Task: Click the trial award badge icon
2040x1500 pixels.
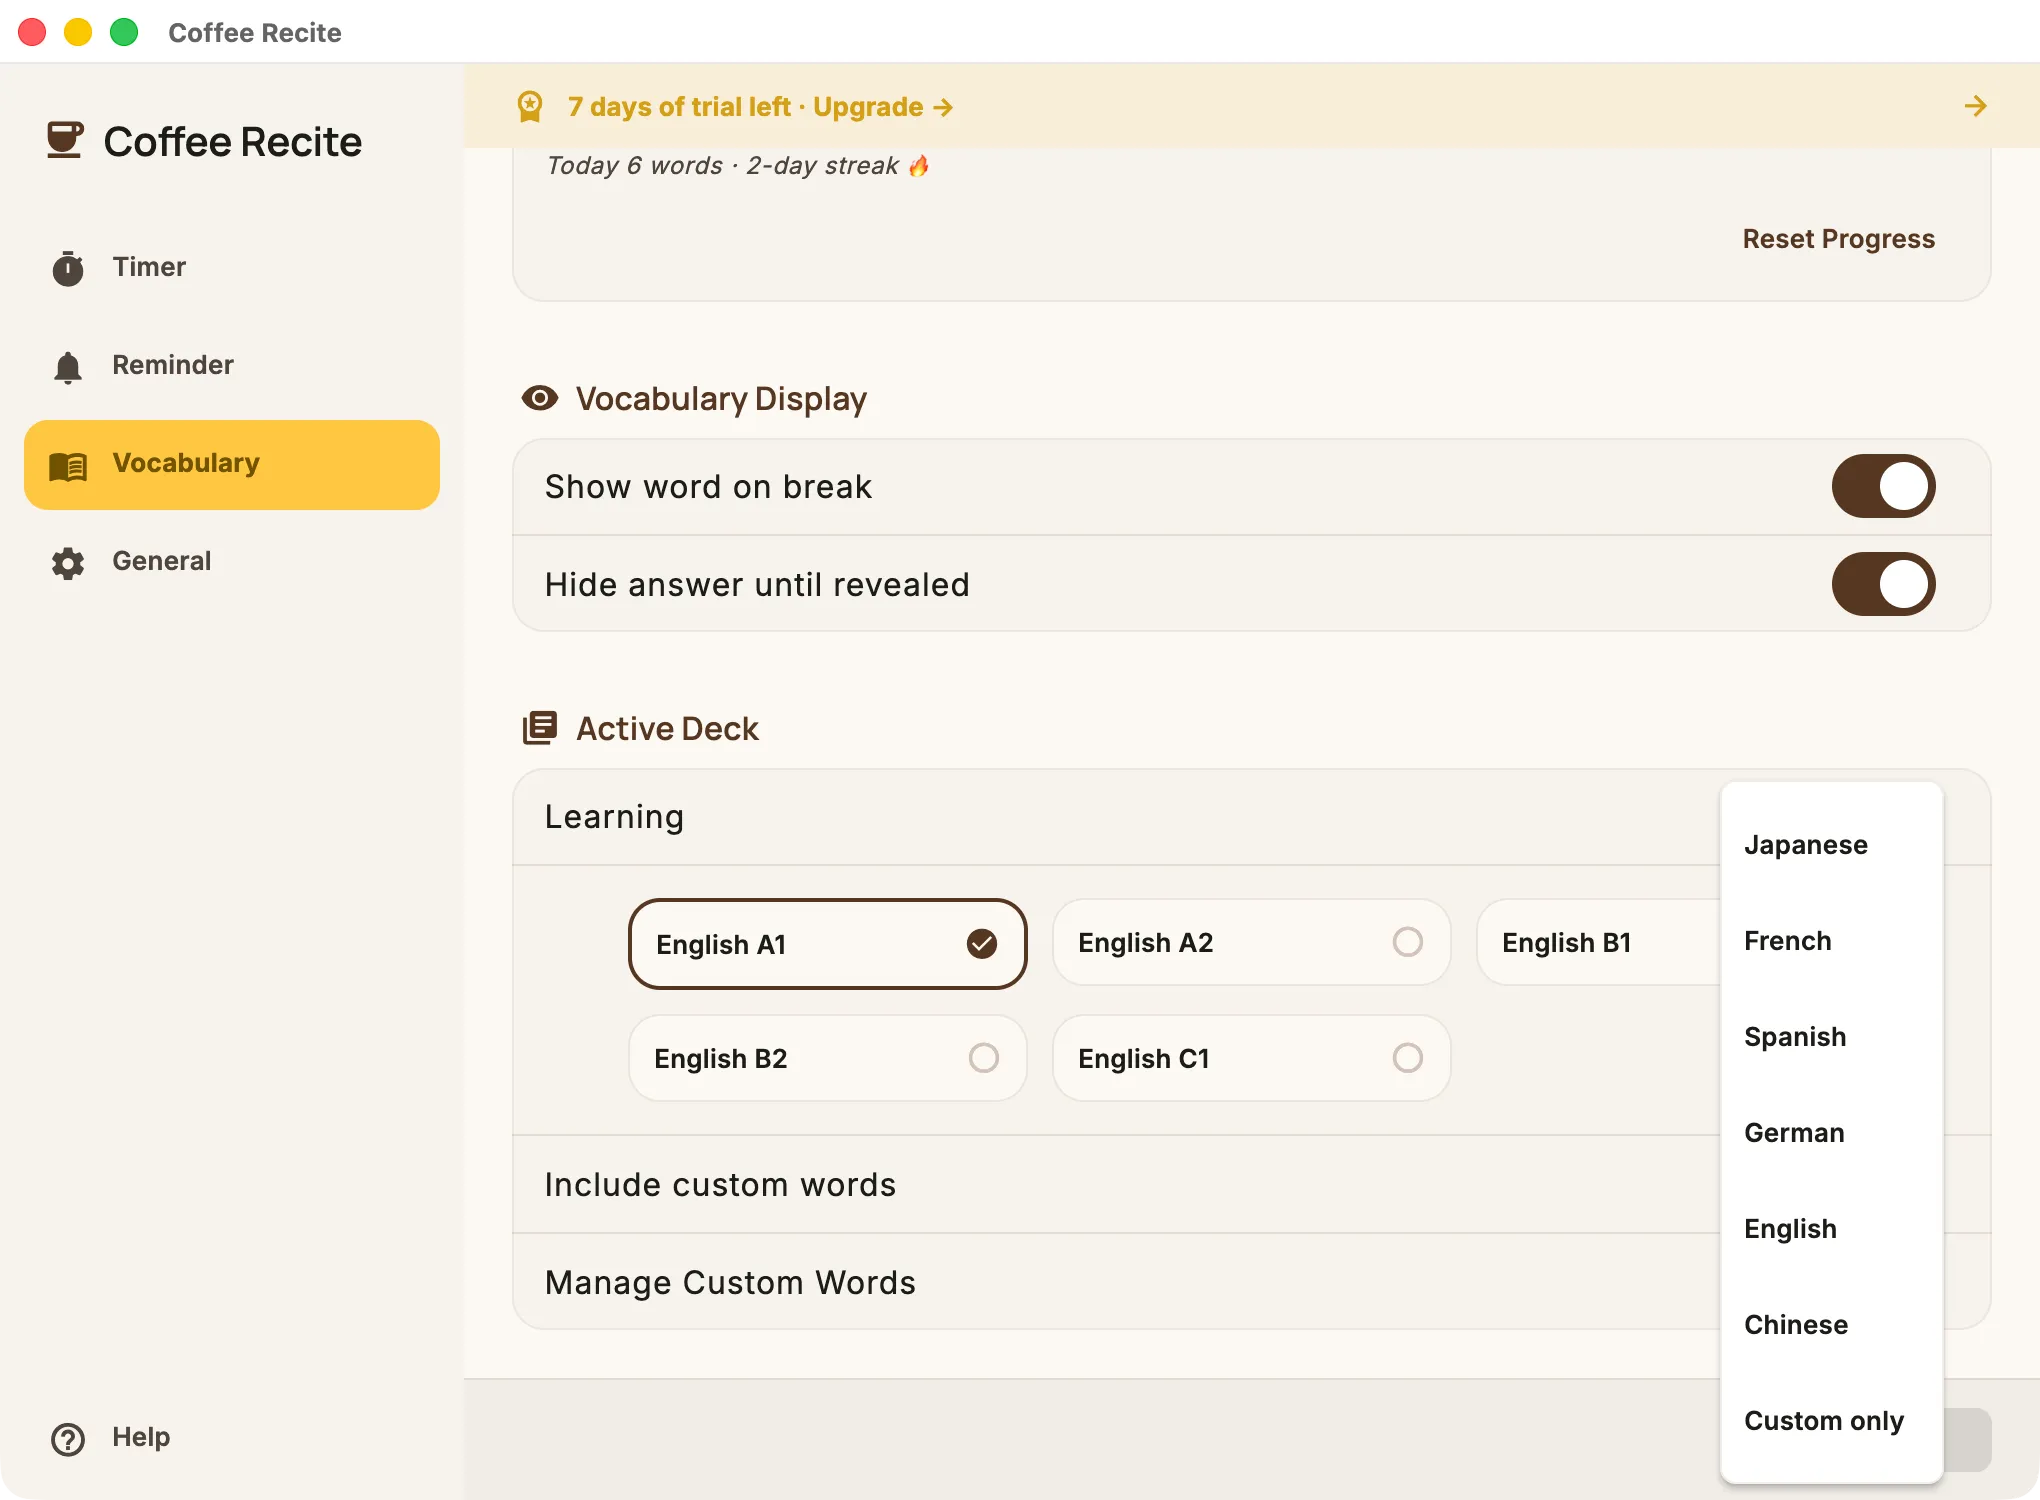Action: (x=530, y=106)
